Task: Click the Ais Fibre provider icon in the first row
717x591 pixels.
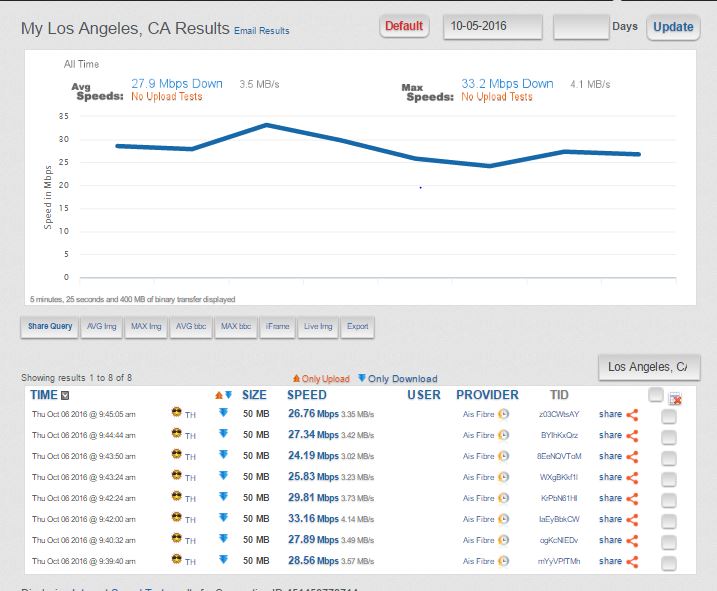Action: [x=505, y=414]
